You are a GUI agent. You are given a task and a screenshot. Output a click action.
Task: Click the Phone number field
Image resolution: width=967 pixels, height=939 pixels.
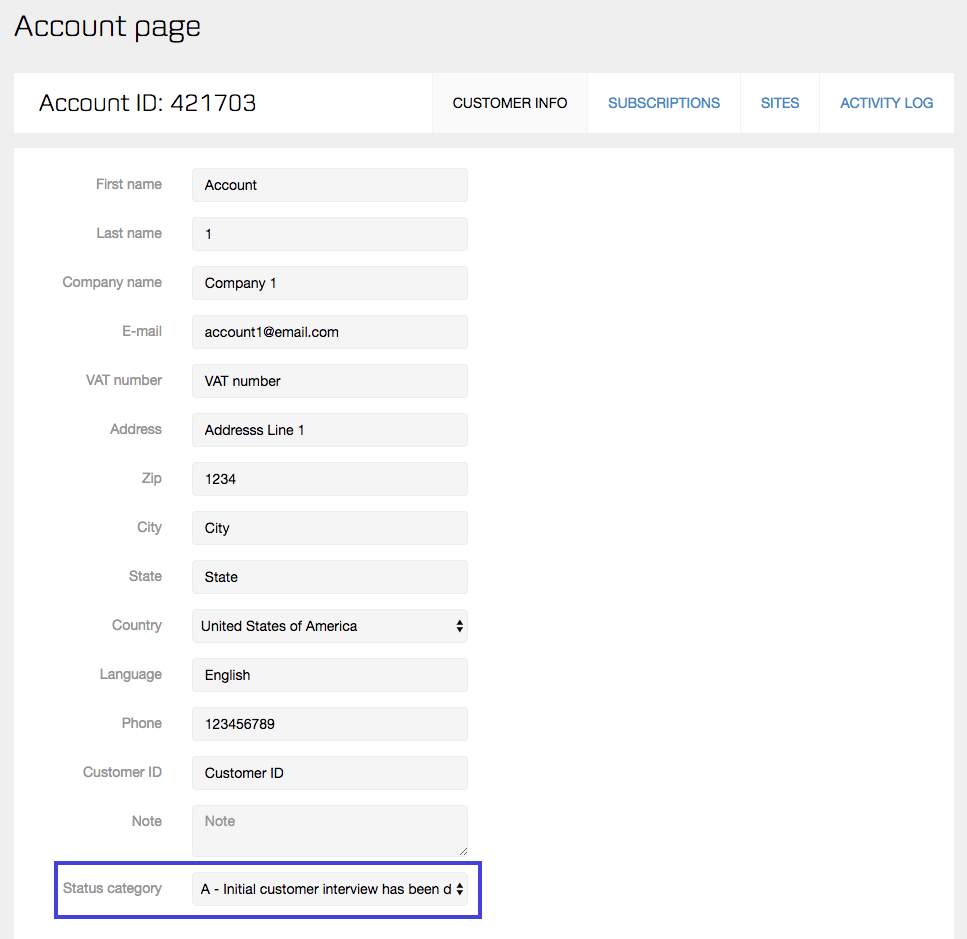330,724
